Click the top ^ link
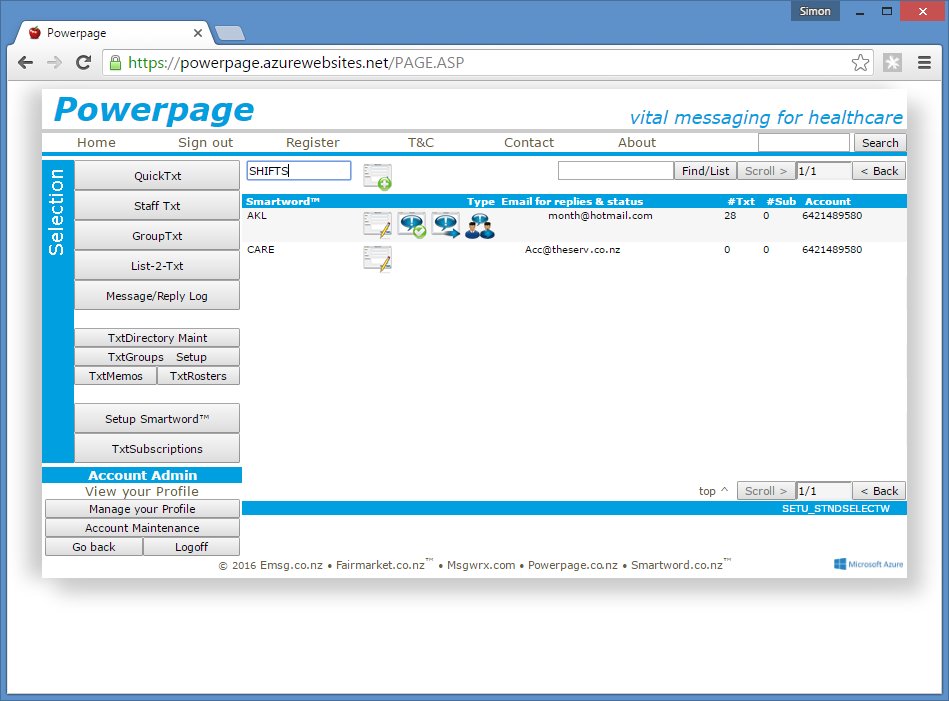This screenshot has height=701, width=949. tap(713, 491)
